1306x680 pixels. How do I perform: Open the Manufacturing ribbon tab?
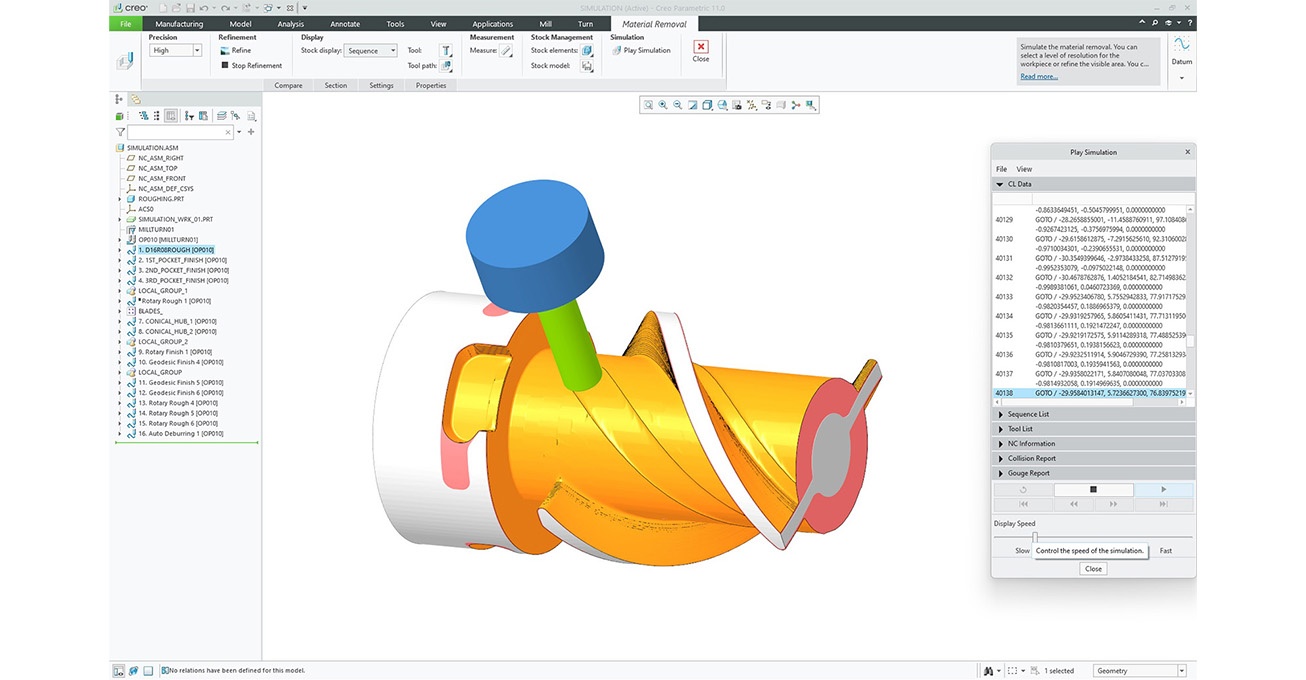pos(179,24)
